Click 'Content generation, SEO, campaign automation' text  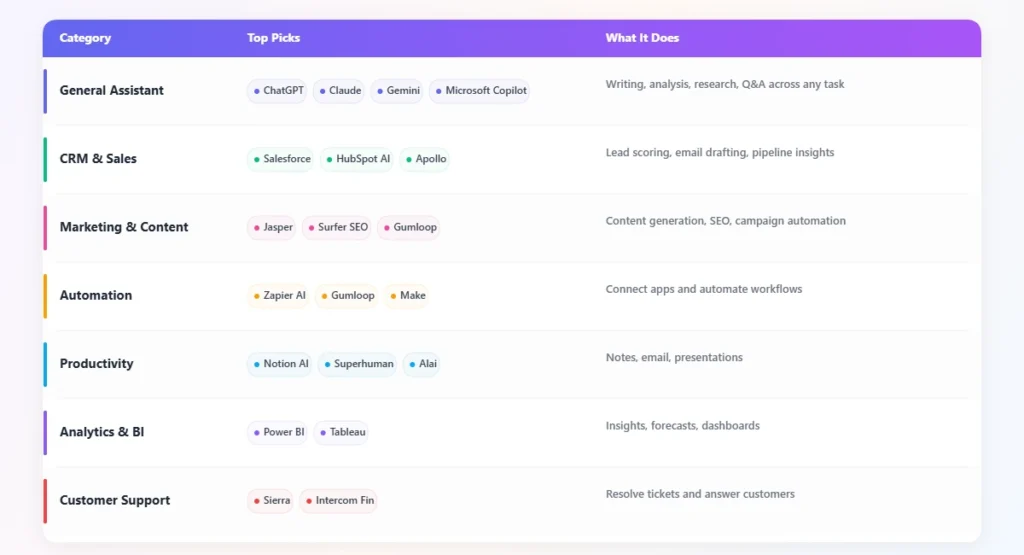tap(726, 221)
